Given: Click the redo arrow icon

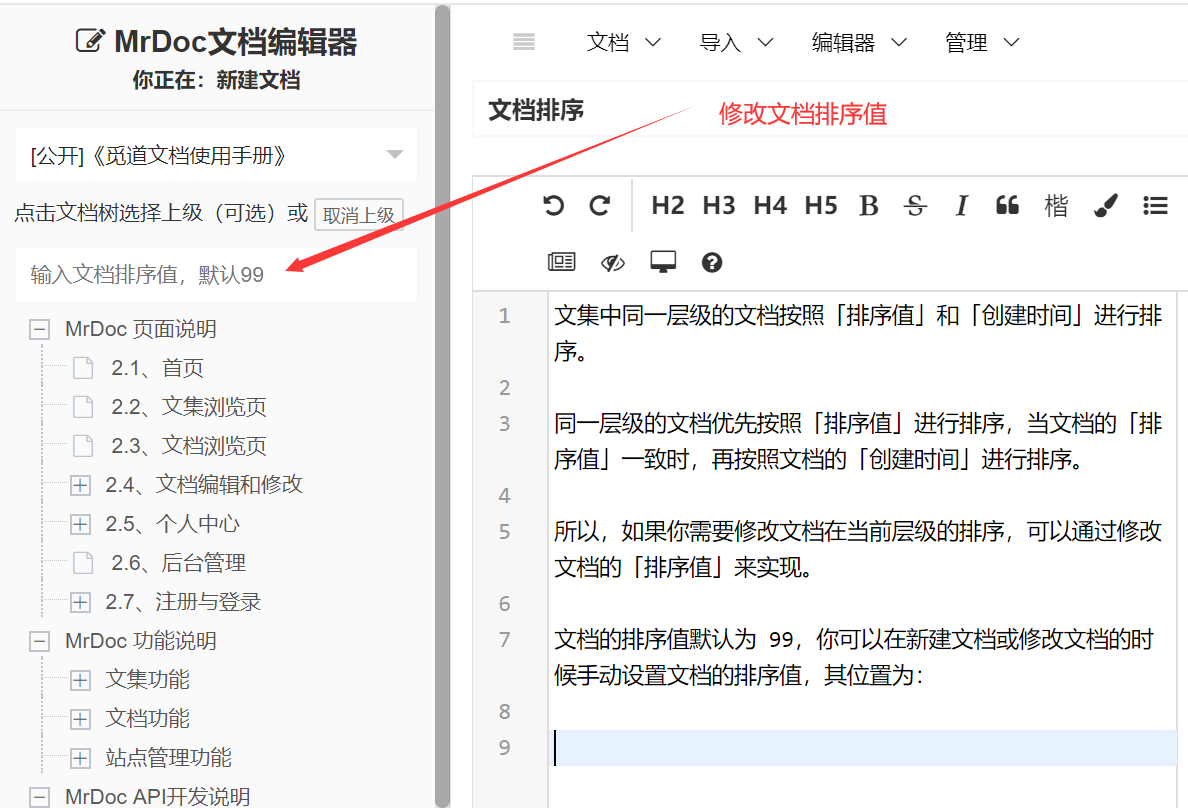Looking at the screenshot, I should (x=600, y=206).
